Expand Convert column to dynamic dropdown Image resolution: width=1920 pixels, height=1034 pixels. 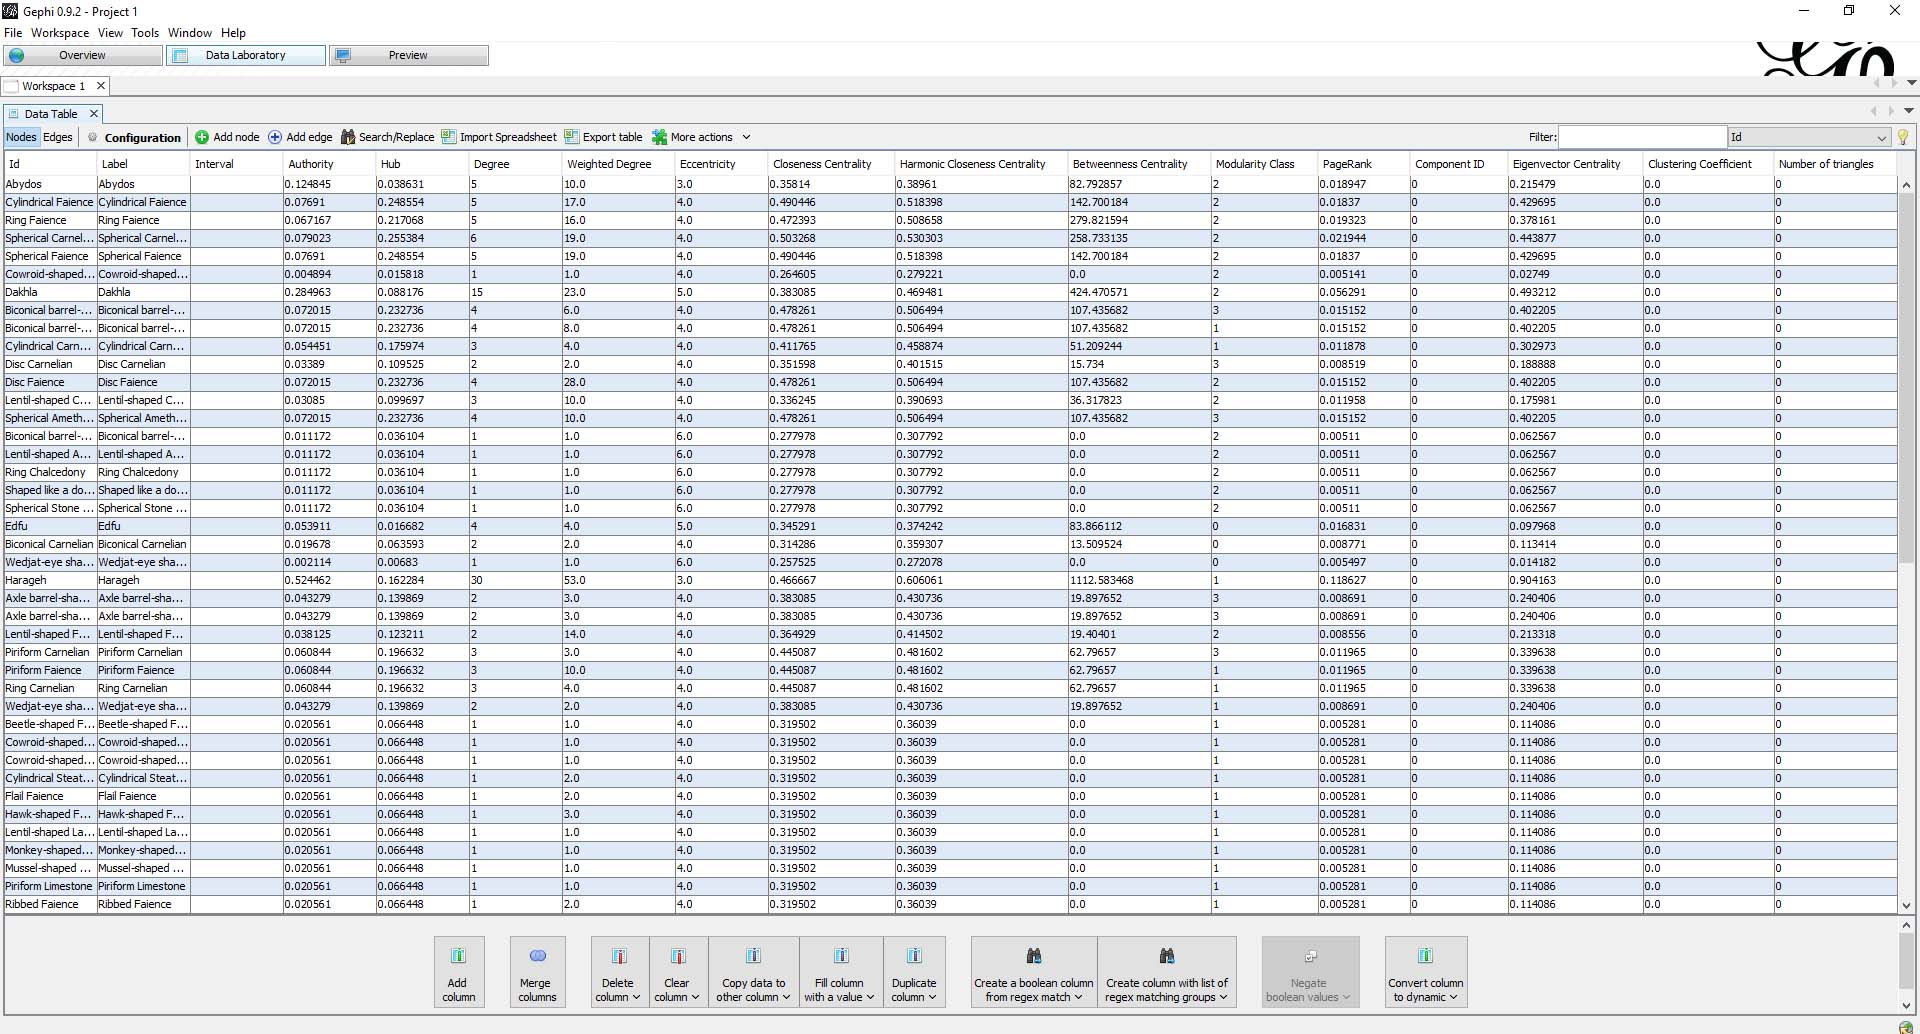[x=1453, y=997]
